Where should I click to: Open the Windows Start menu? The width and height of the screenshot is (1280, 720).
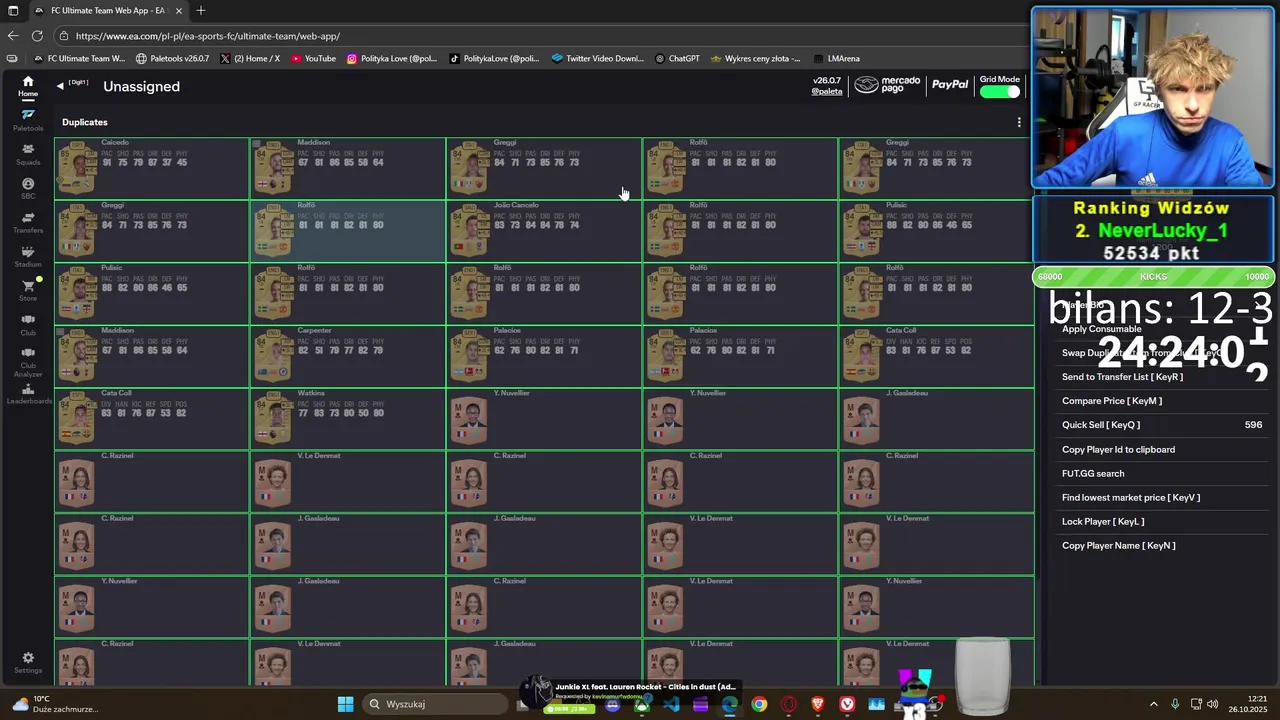click(345, 704)
